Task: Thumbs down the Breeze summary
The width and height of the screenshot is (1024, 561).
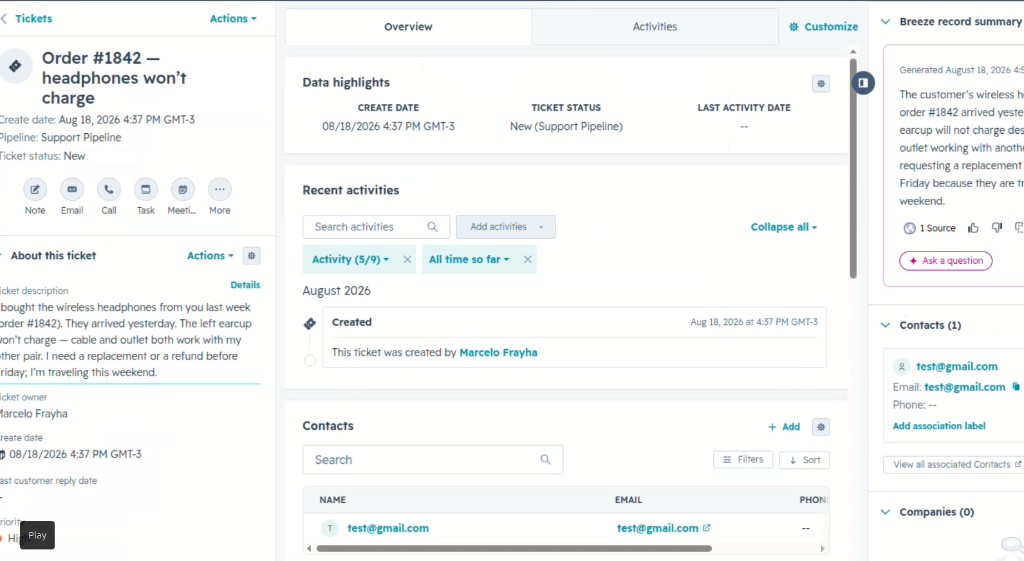Action: [x=997, y=227]
